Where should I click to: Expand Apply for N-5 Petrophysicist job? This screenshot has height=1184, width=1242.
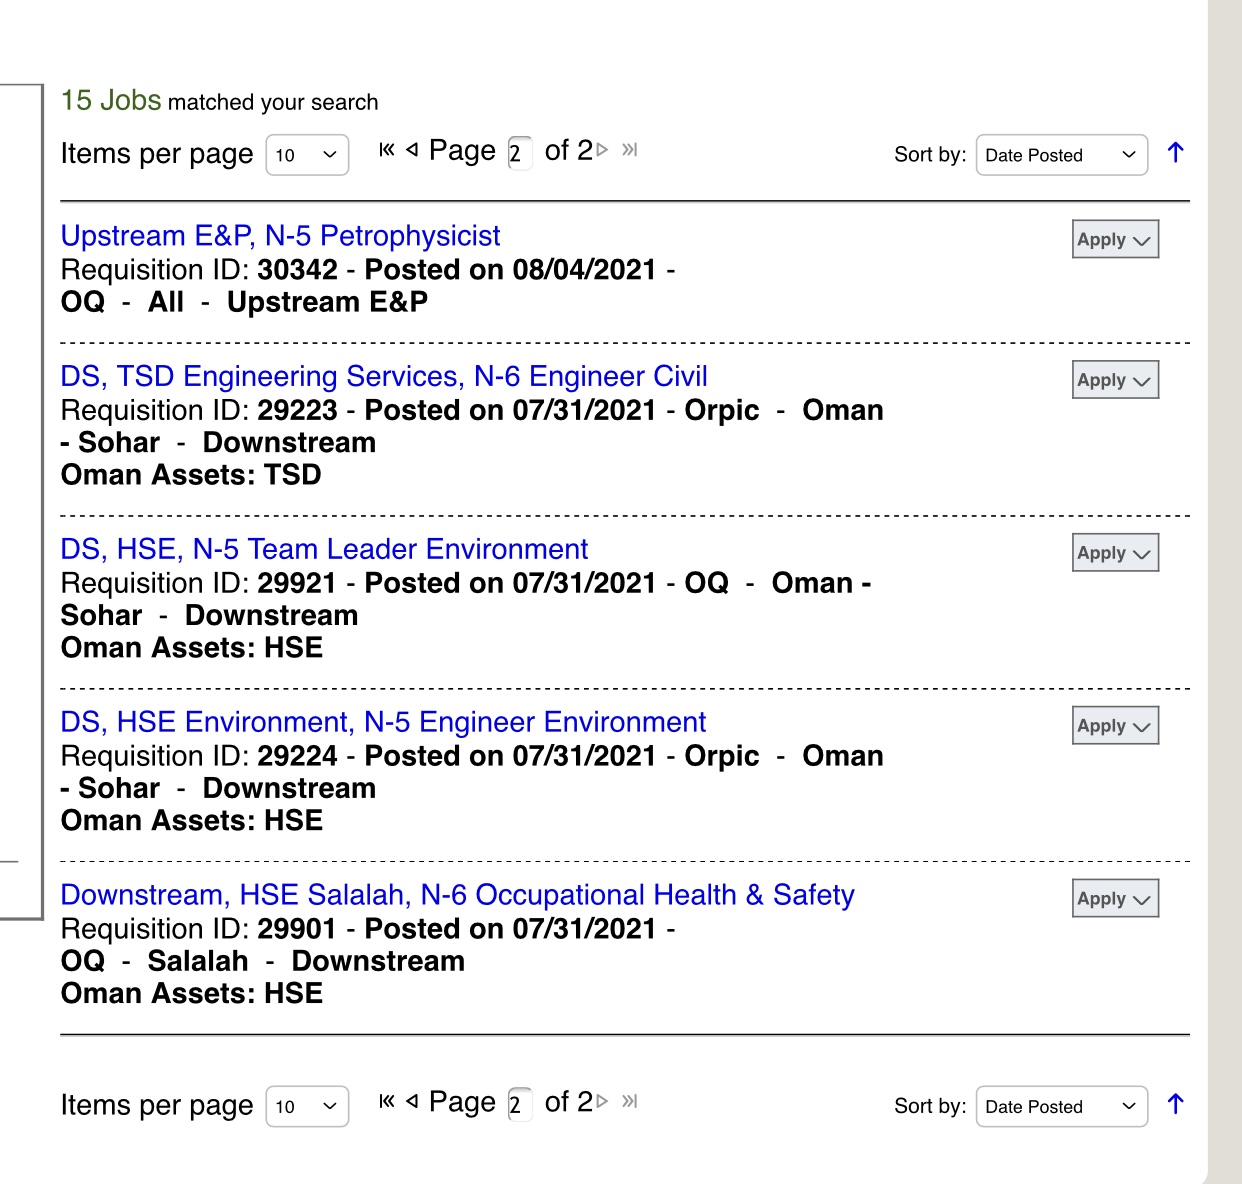point(1115,240)
